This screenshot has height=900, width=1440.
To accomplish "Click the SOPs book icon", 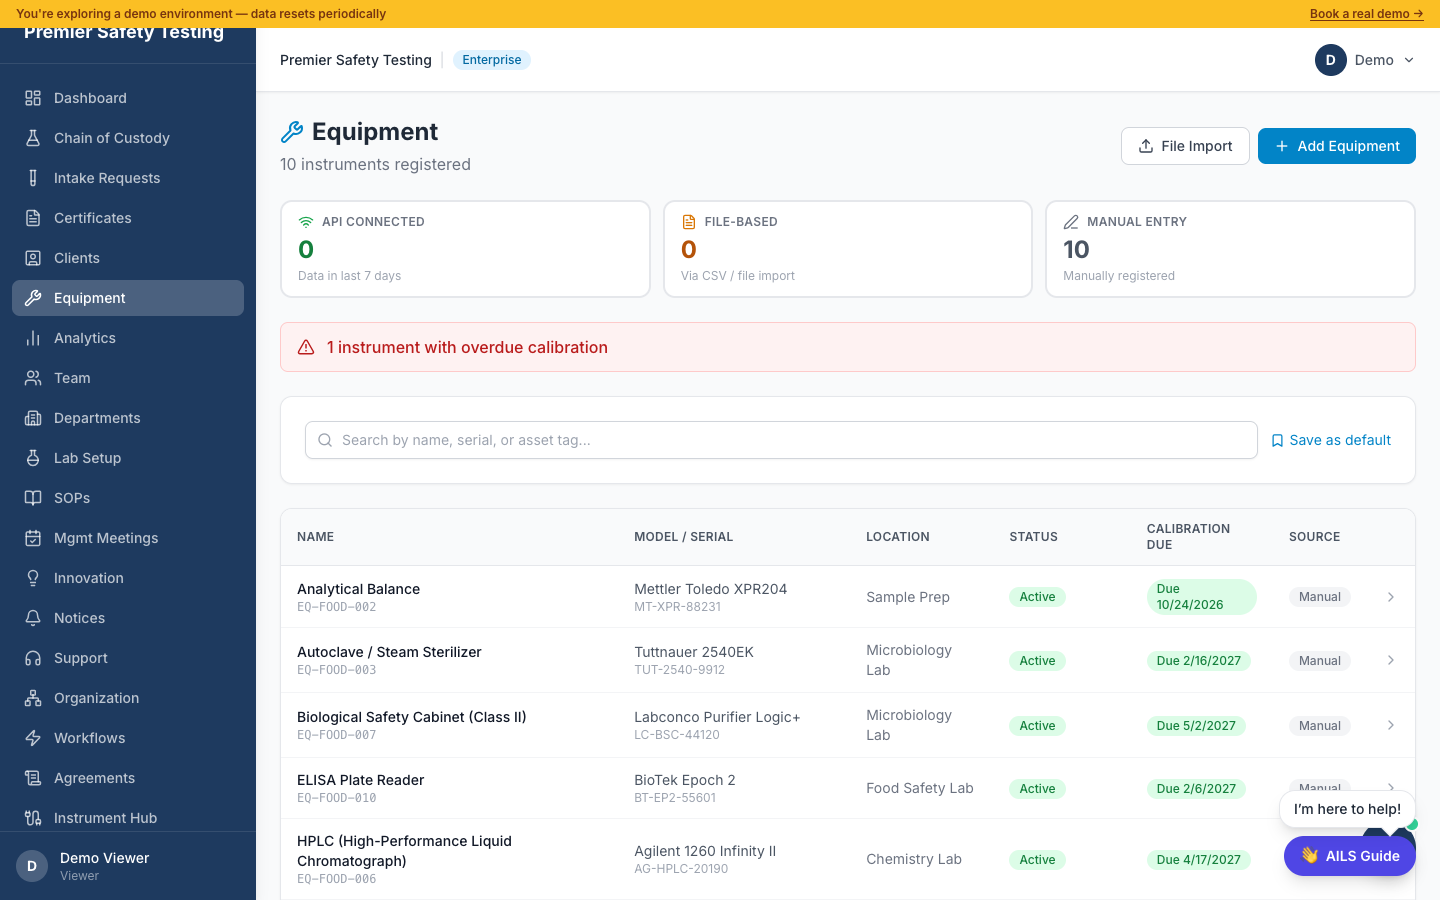I will 33,498.
